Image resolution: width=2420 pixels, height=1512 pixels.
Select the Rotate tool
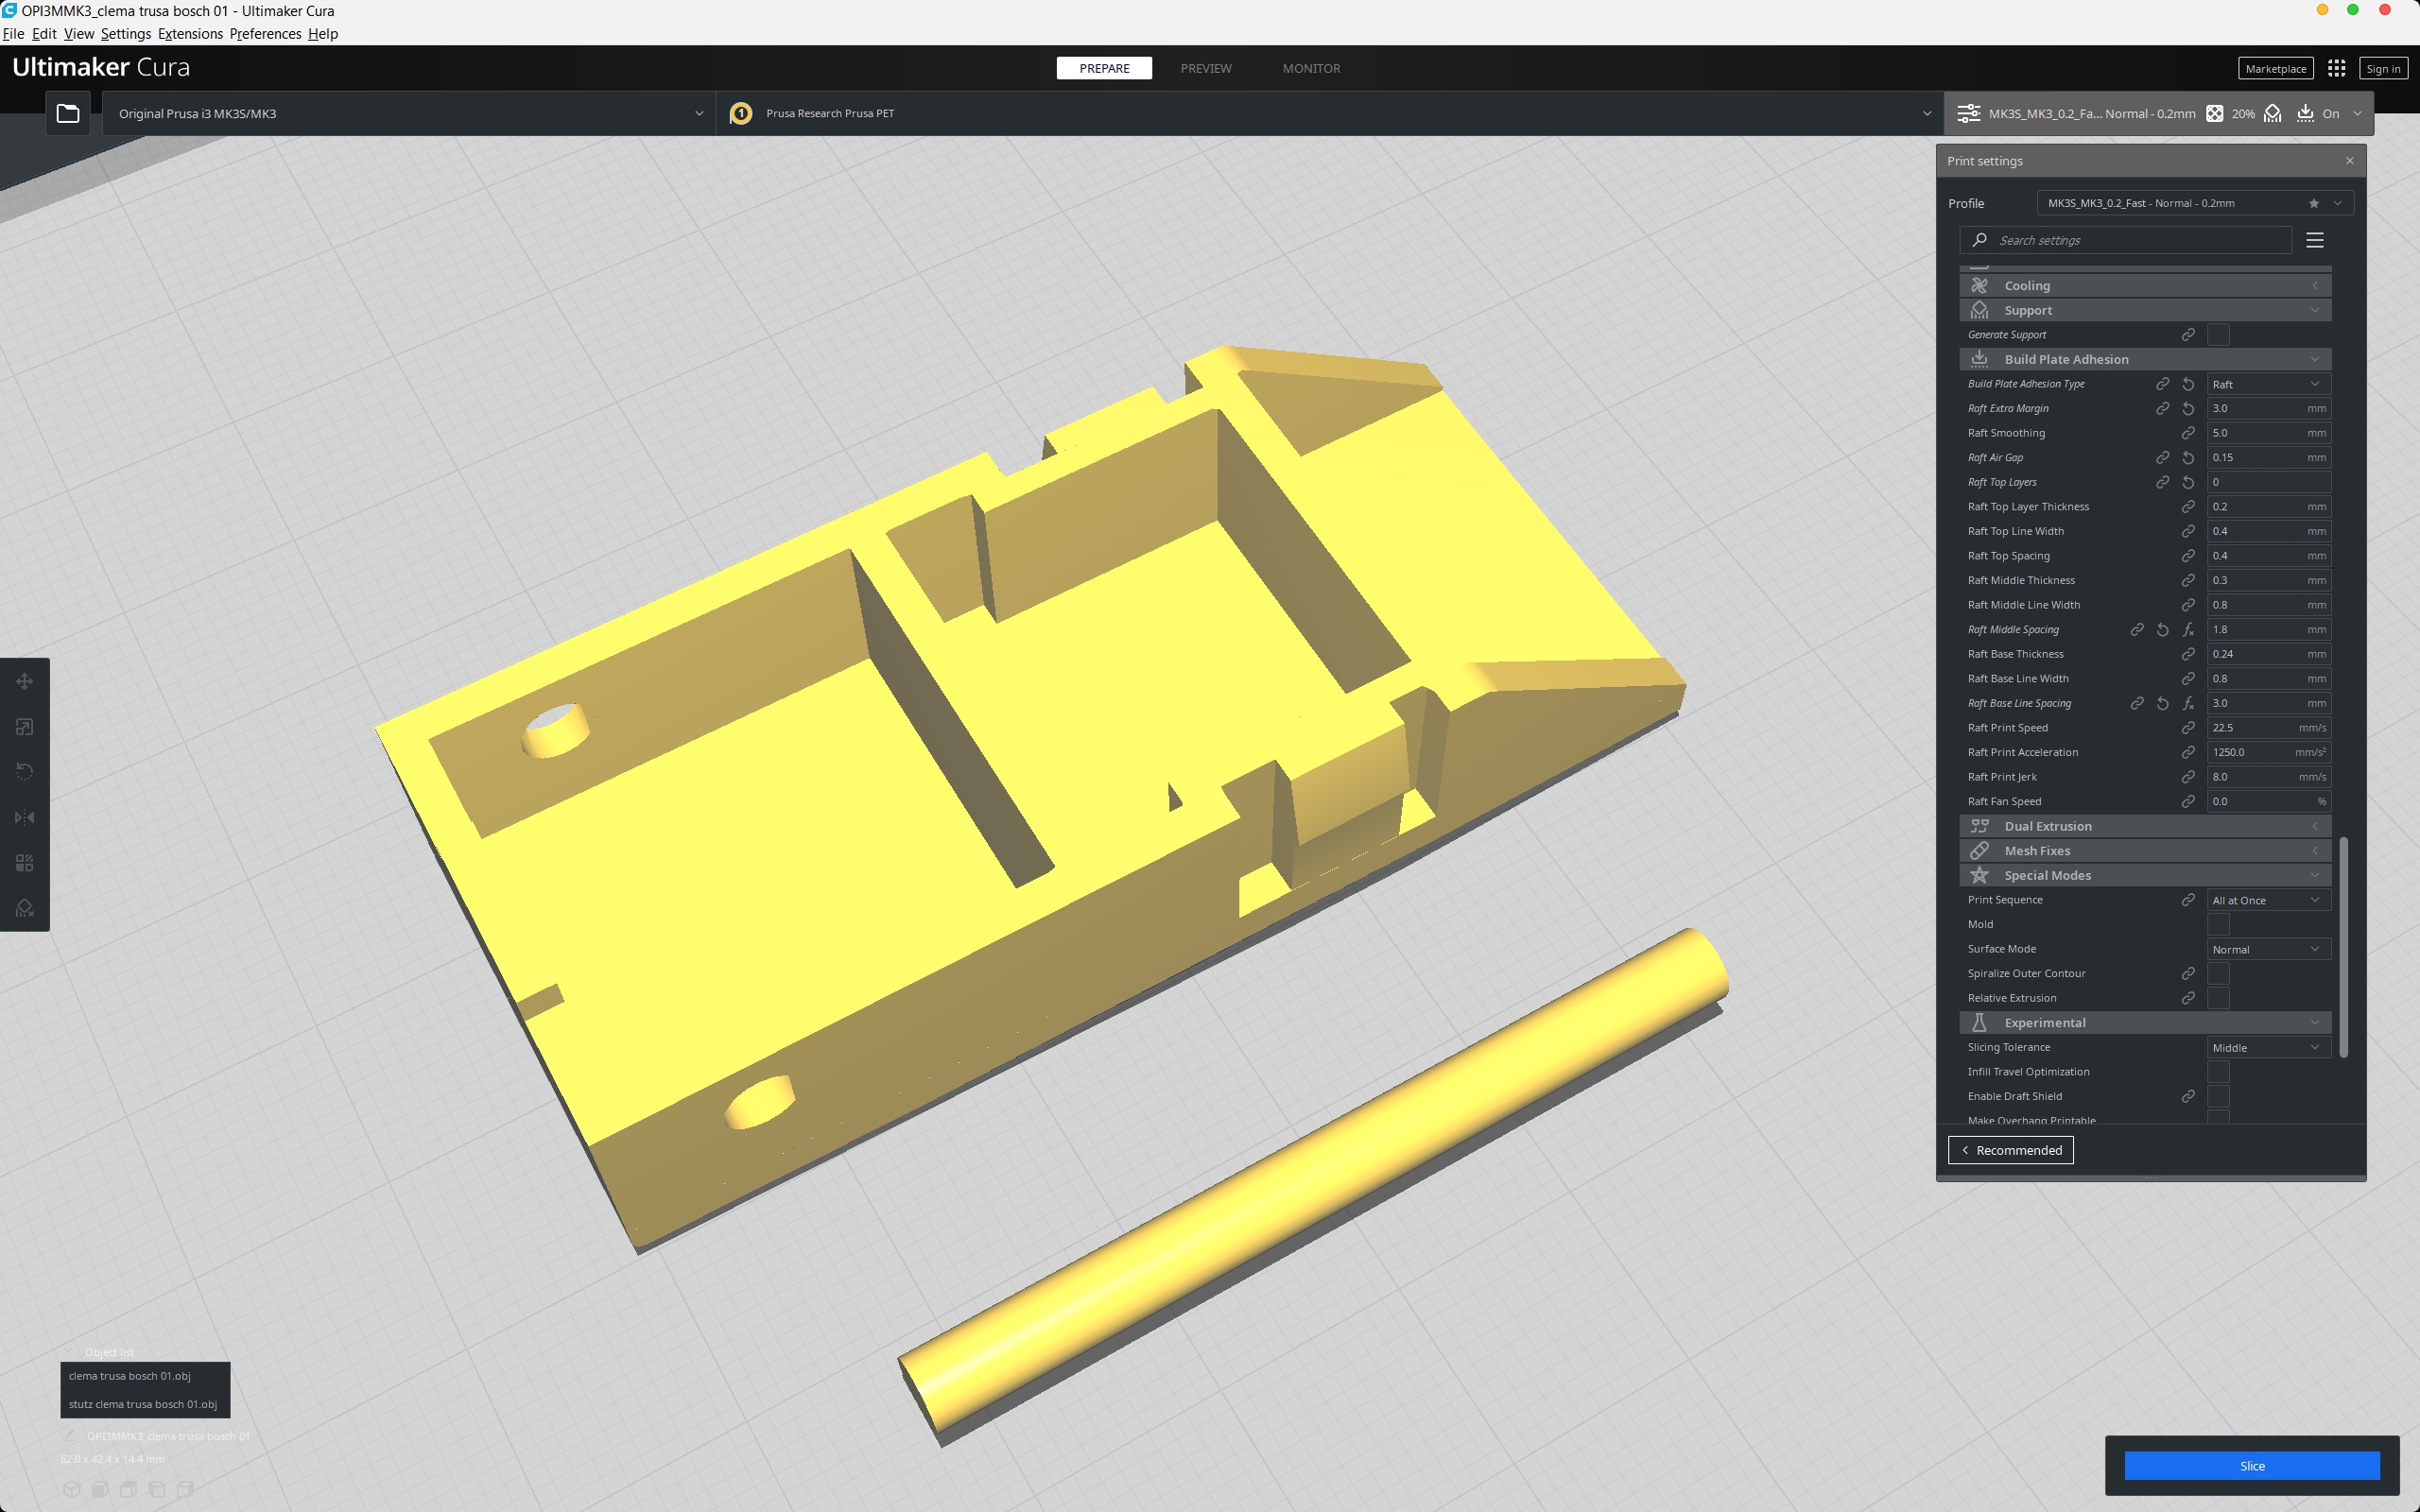point(24,771)
